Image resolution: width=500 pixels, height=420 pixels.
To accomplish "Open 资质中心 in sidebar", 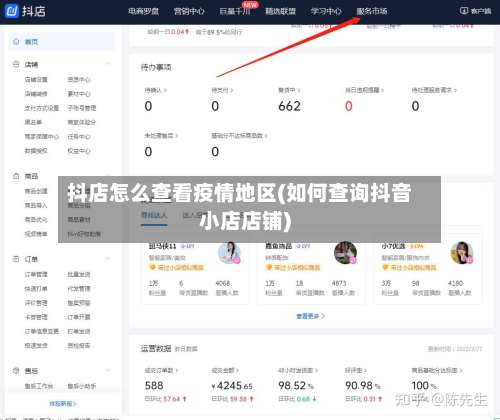I will click(79, 79).
